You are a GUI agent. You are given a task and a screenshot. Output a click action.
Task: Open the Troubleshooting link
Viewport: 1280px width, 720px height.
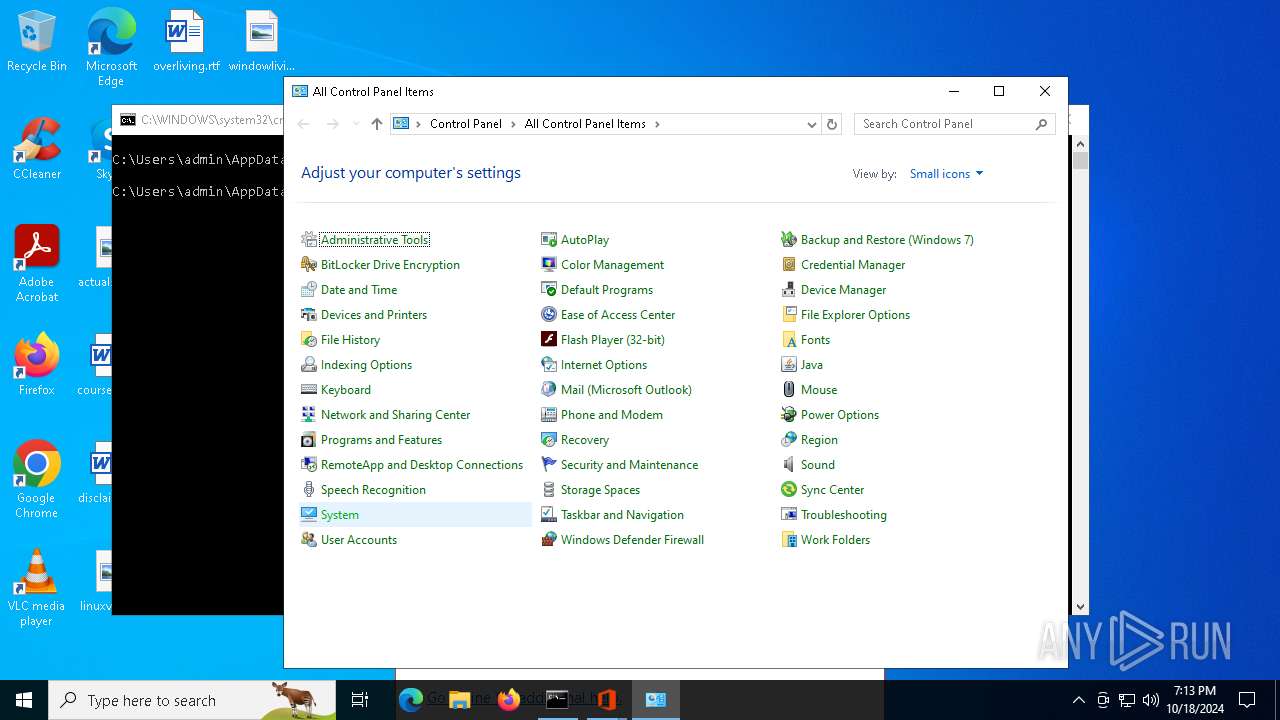coord(844,515)
